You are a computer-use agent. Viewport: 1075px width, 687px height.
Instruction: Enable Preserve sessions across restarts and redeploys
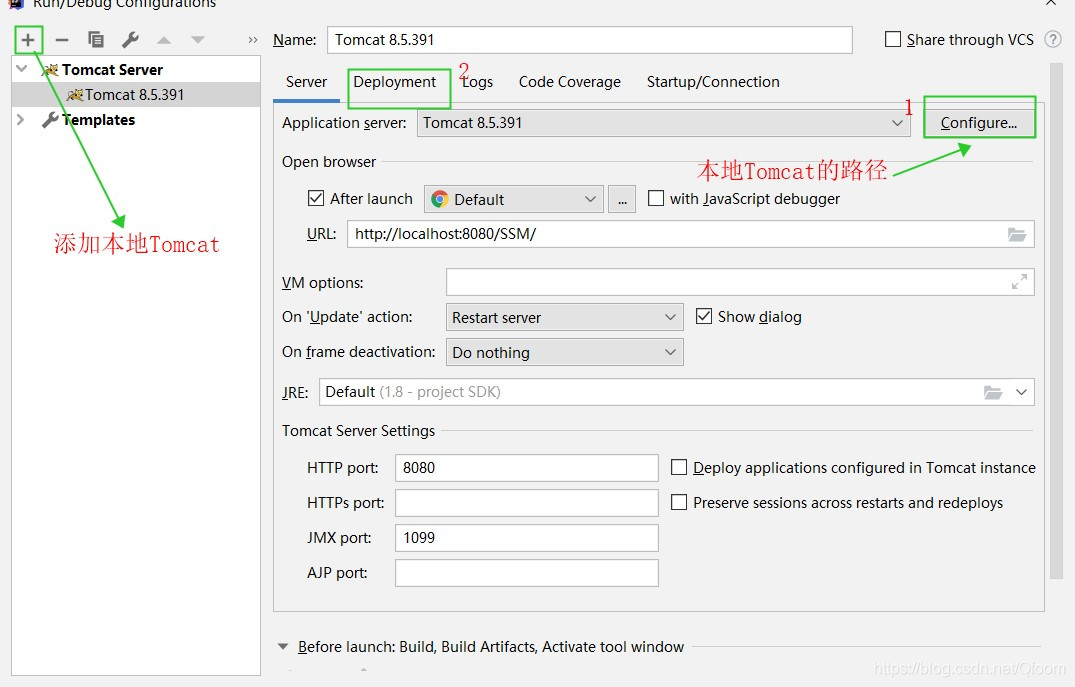(x=679, y=502)
